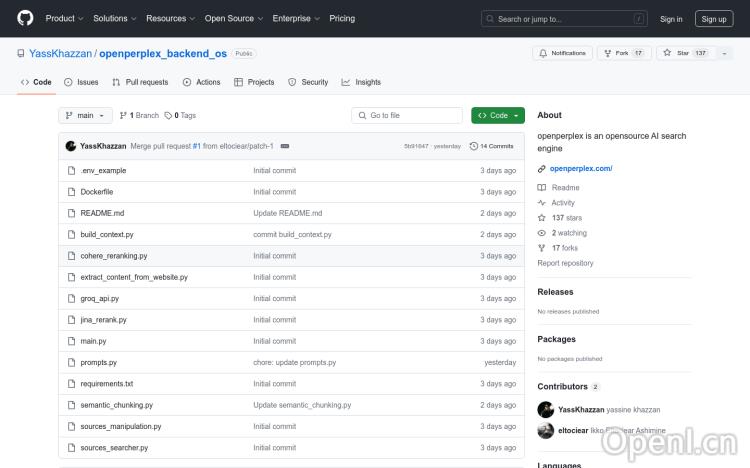
Task: Switch to the Issues tab
Action: [x=81, y=82]
